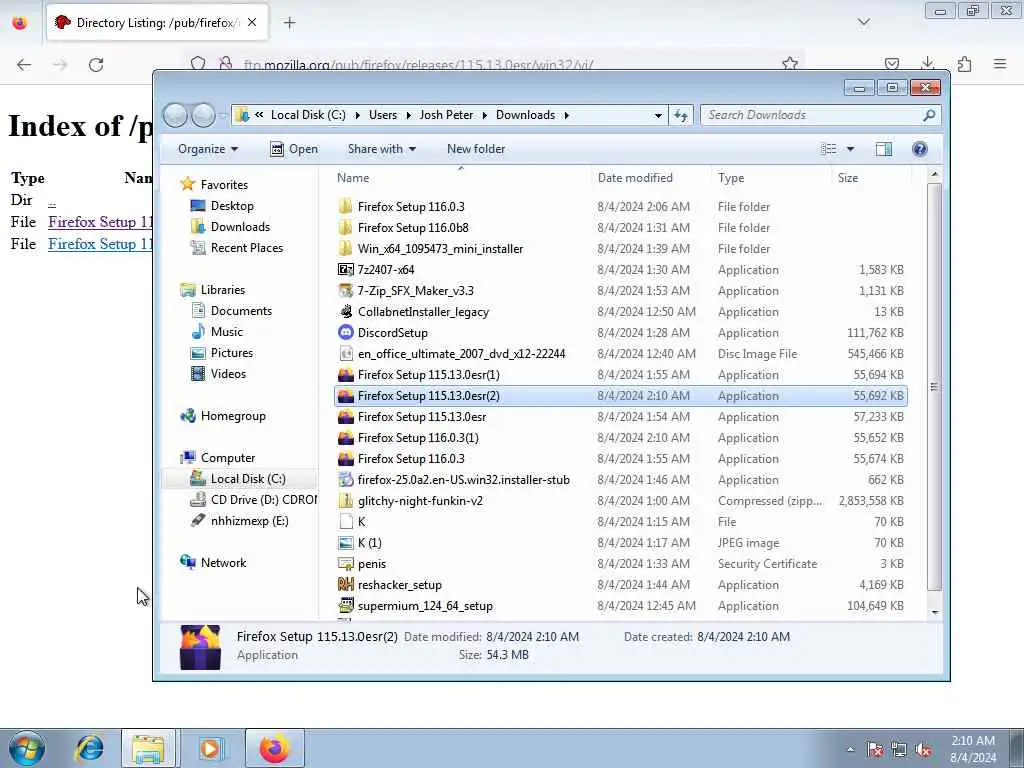Open a new Firefox tab with plus
Image resolution: width=1024 pixels, height=768 pixels.
pyautogui.click(x=289, y=23)
